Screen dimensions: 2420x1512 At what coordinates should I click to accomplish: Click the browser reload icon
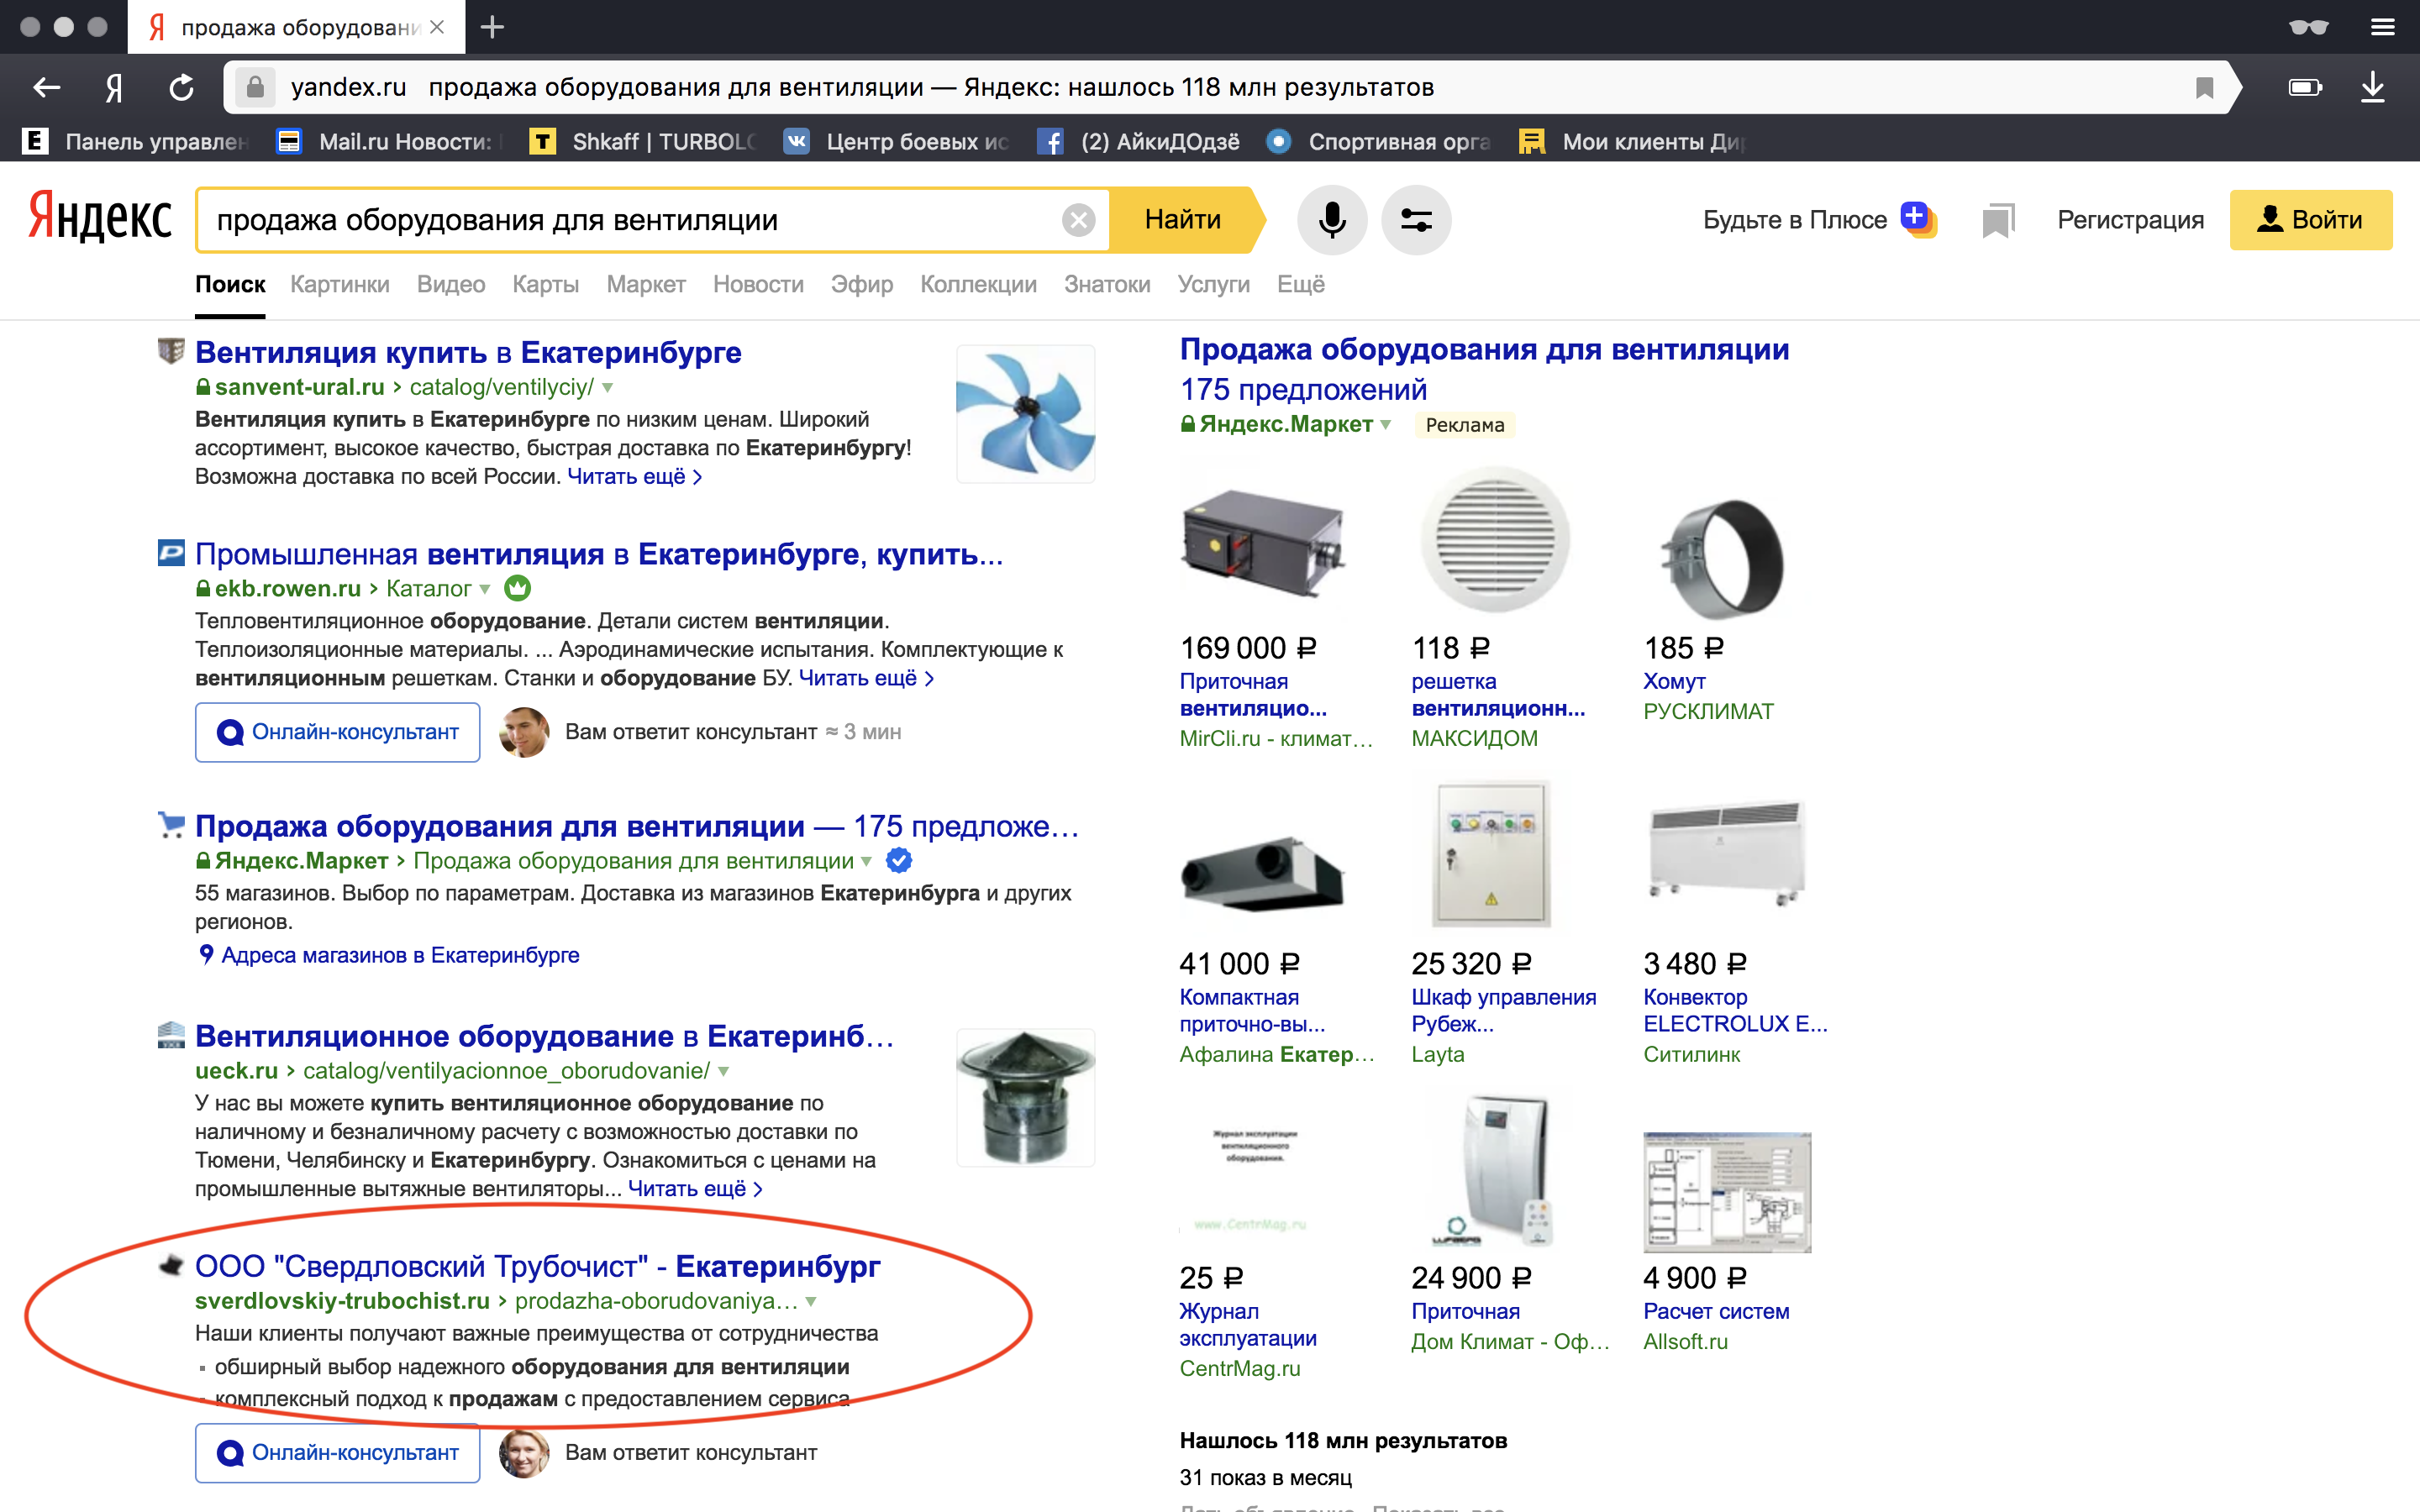(x=181, y=88)
